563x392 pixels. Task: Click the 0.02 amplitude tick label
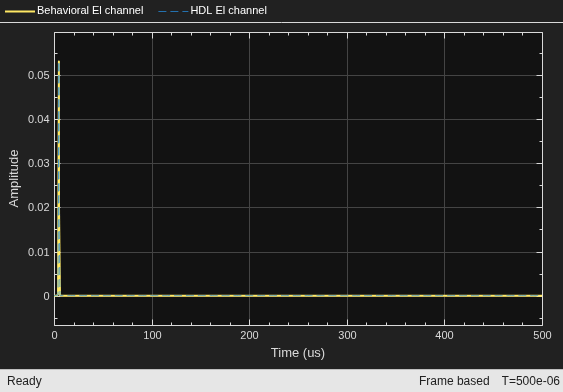point(38,207)
